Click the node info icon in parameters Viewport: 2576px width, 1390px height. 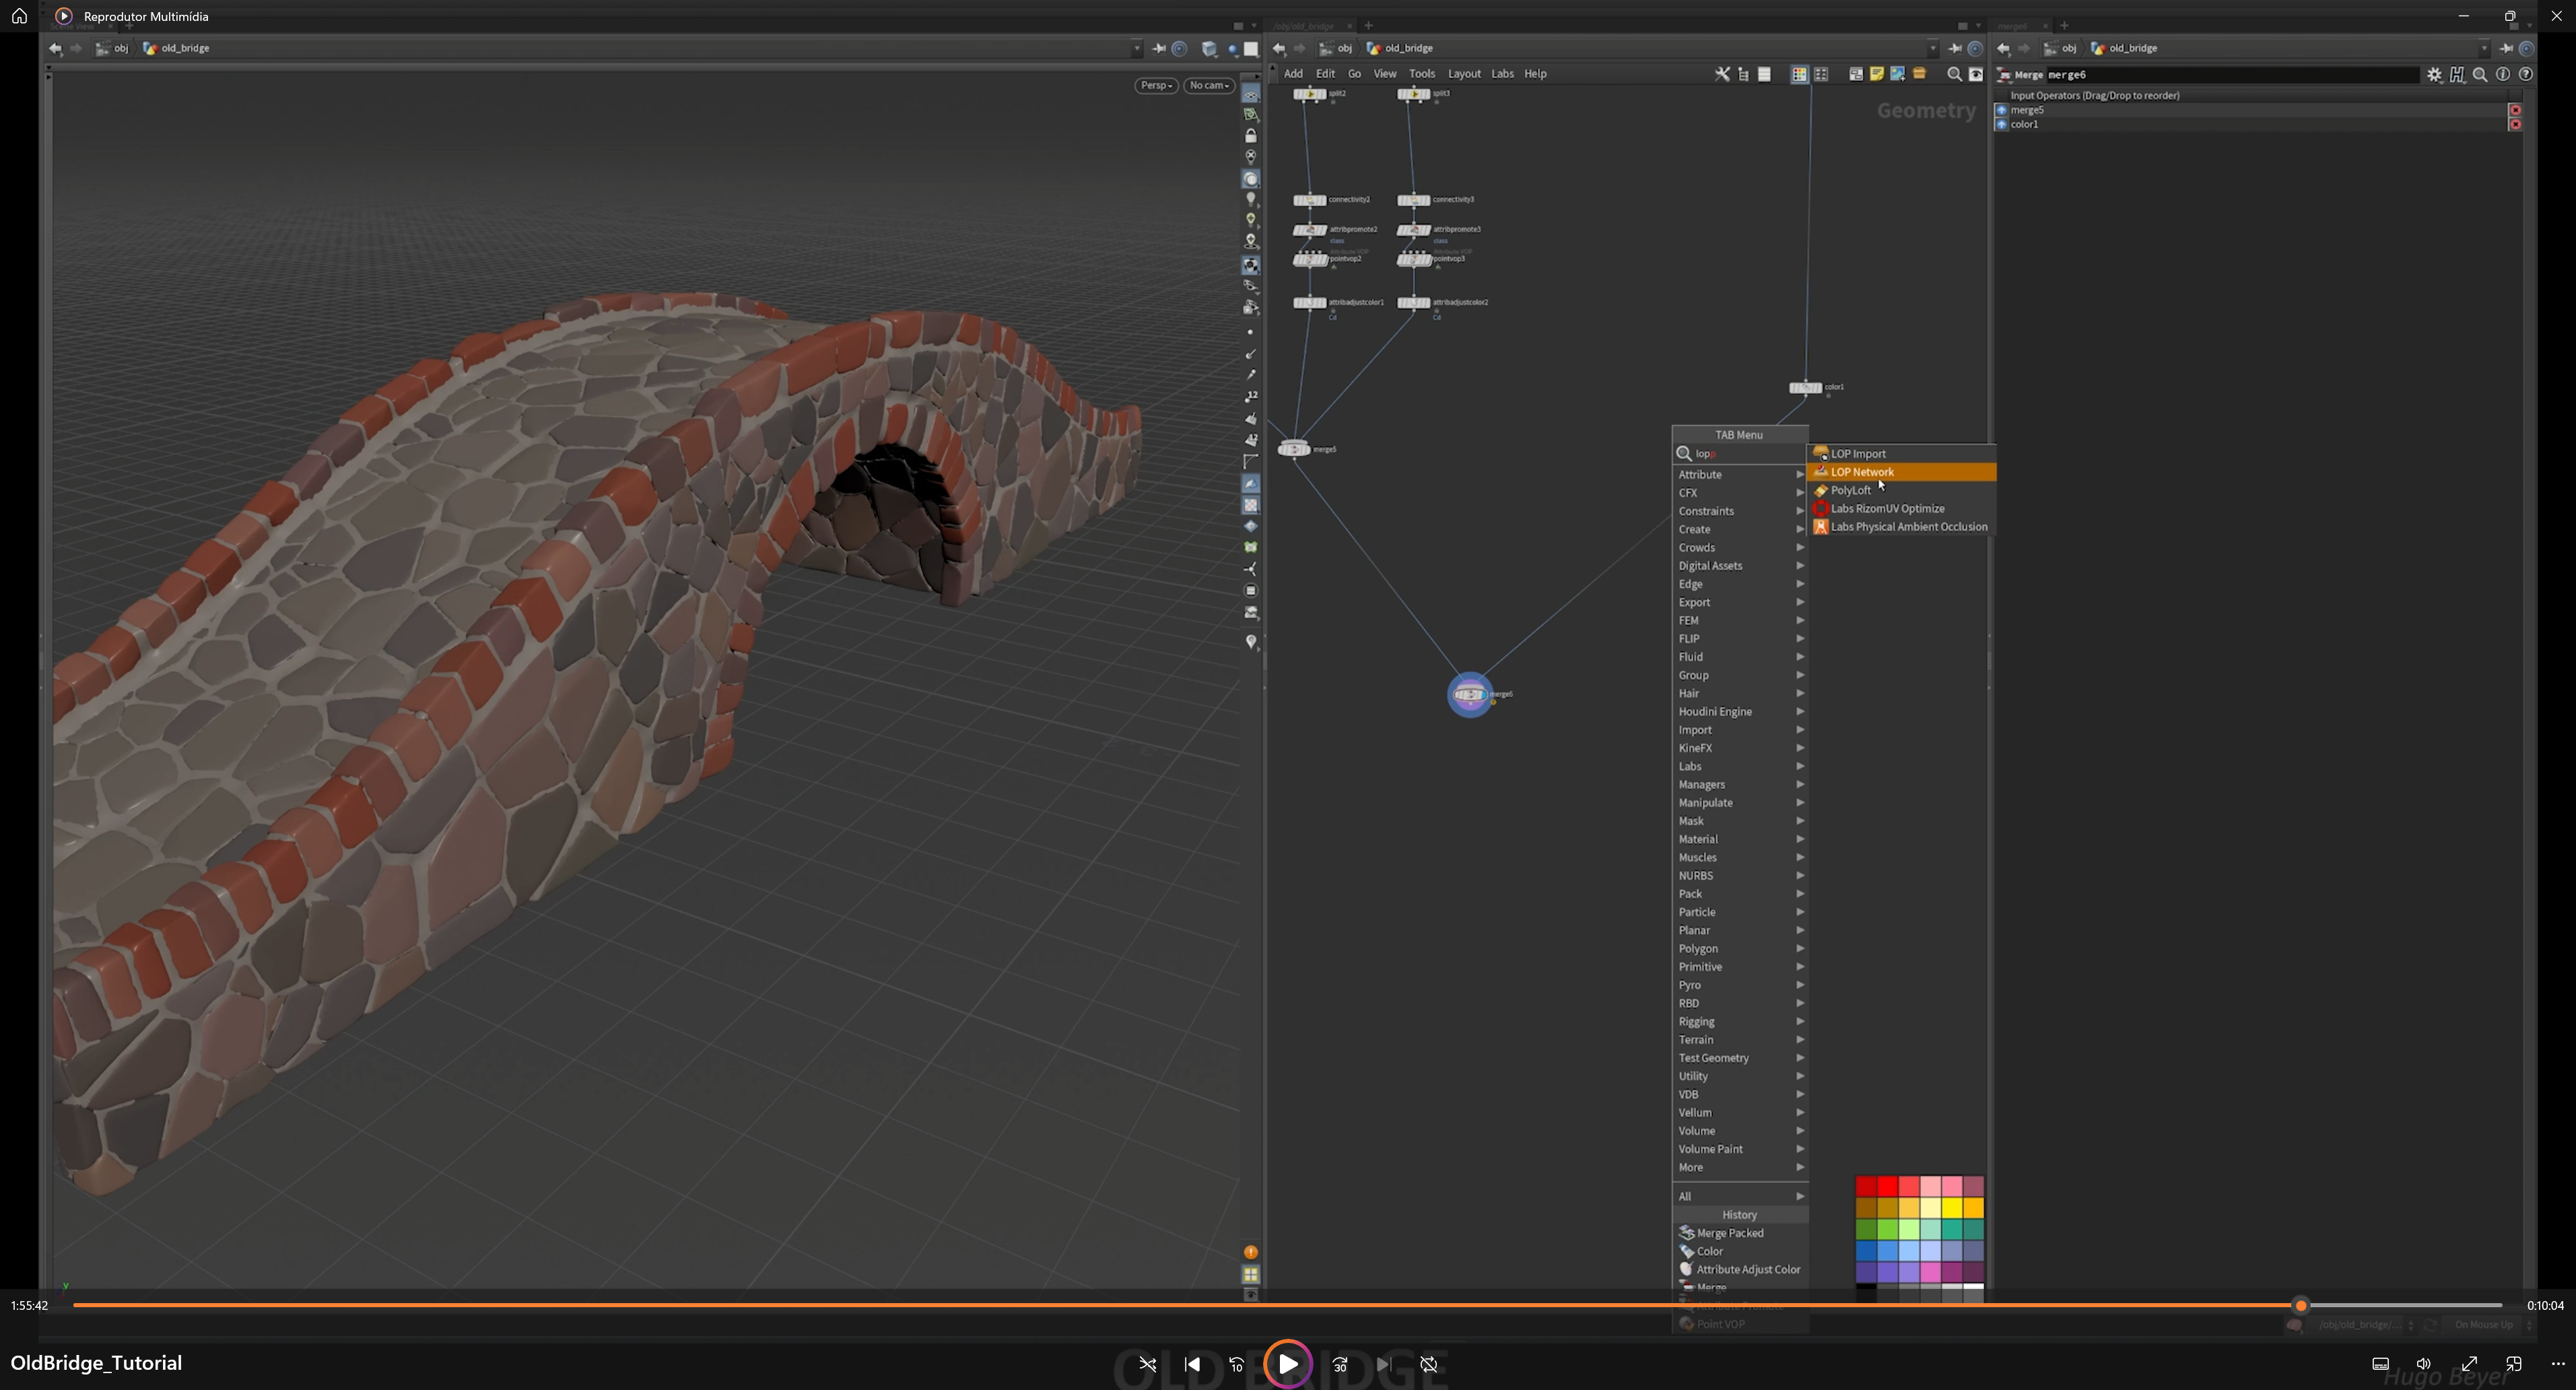click(2503, 75)
